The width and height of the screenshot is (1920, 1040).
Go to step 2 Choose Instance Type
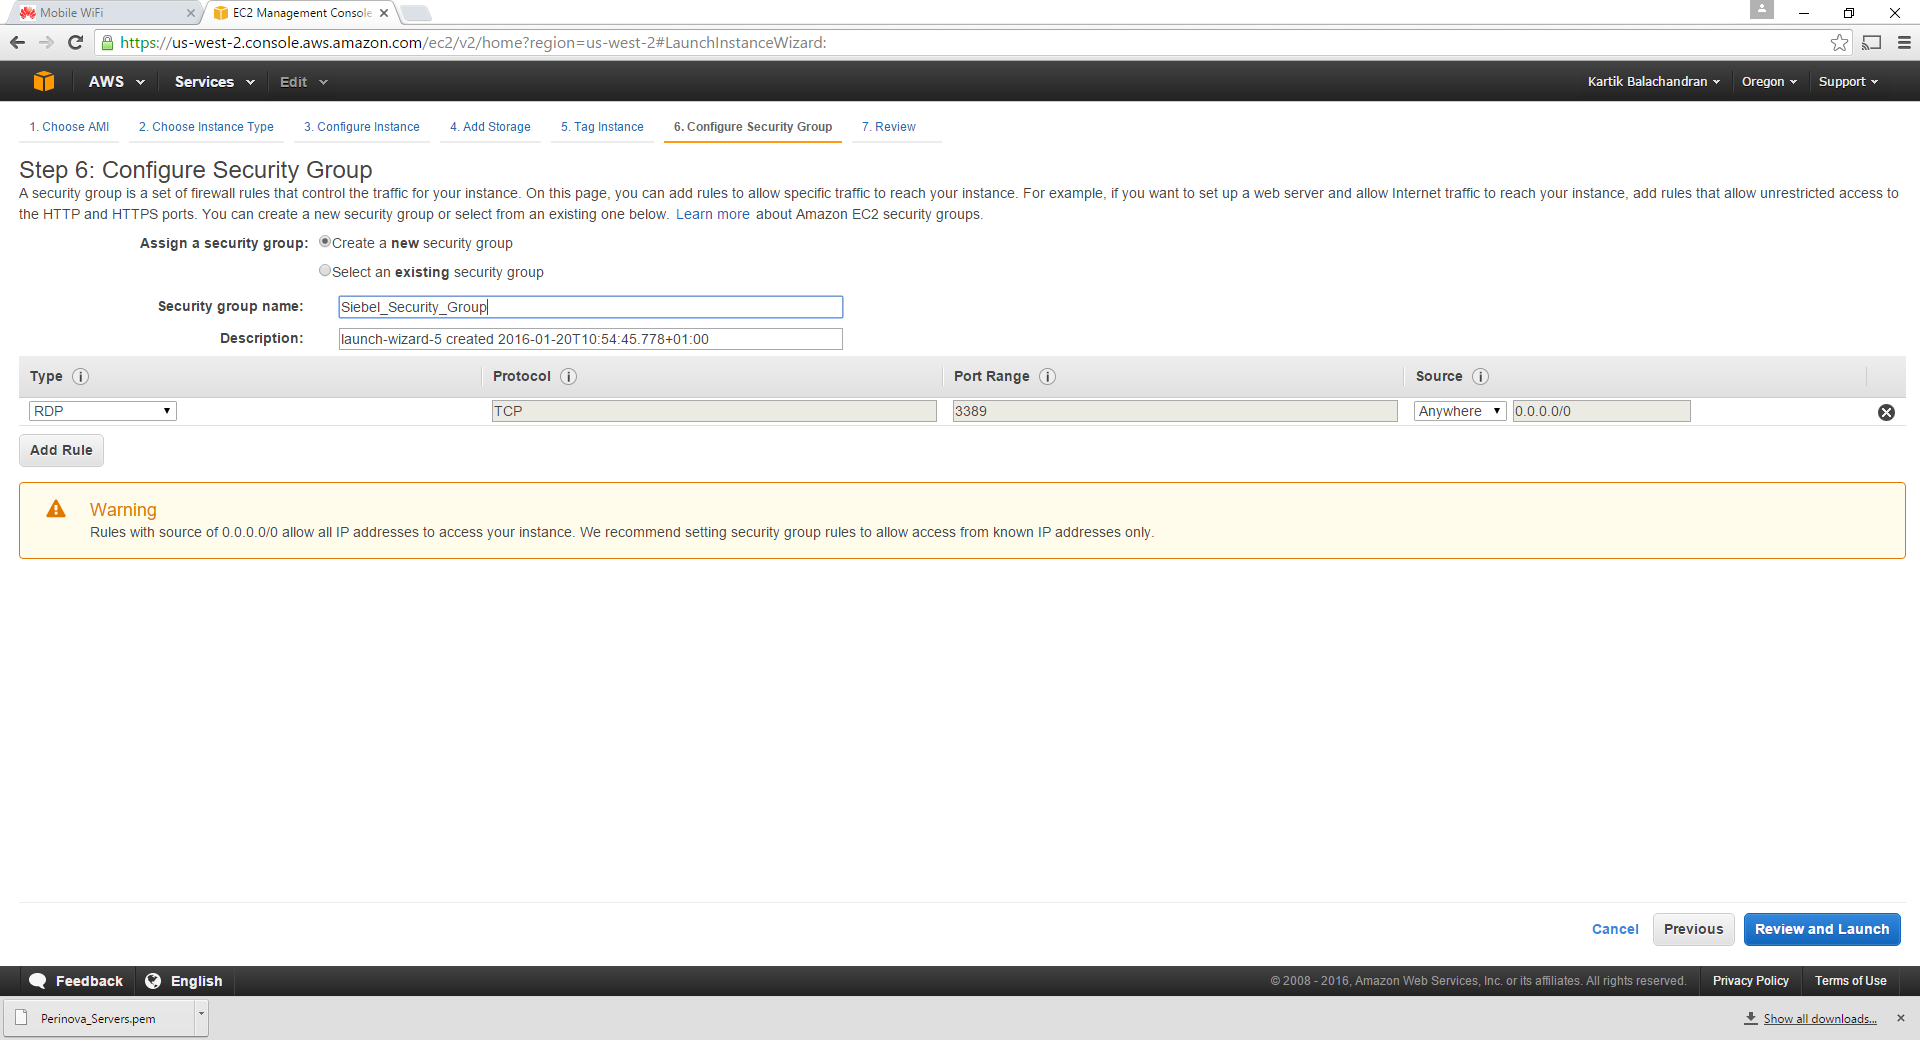(206, 127)
